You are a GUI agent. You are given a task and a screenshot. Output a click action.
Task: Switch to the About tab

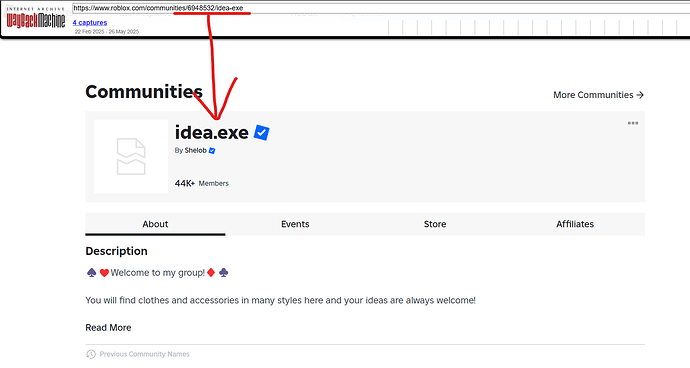point(155,224)
